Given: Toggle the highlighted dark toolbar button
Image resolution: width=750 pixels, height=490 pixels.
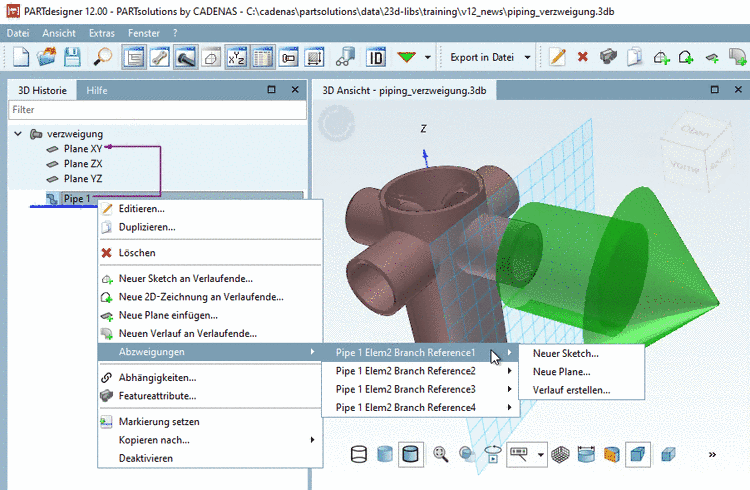Looking at the screenshot, I should [x=186, y=57].
